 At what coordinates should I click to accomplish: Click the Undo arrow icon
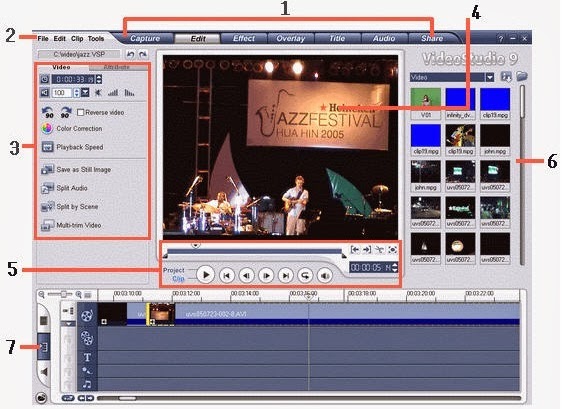130,54
